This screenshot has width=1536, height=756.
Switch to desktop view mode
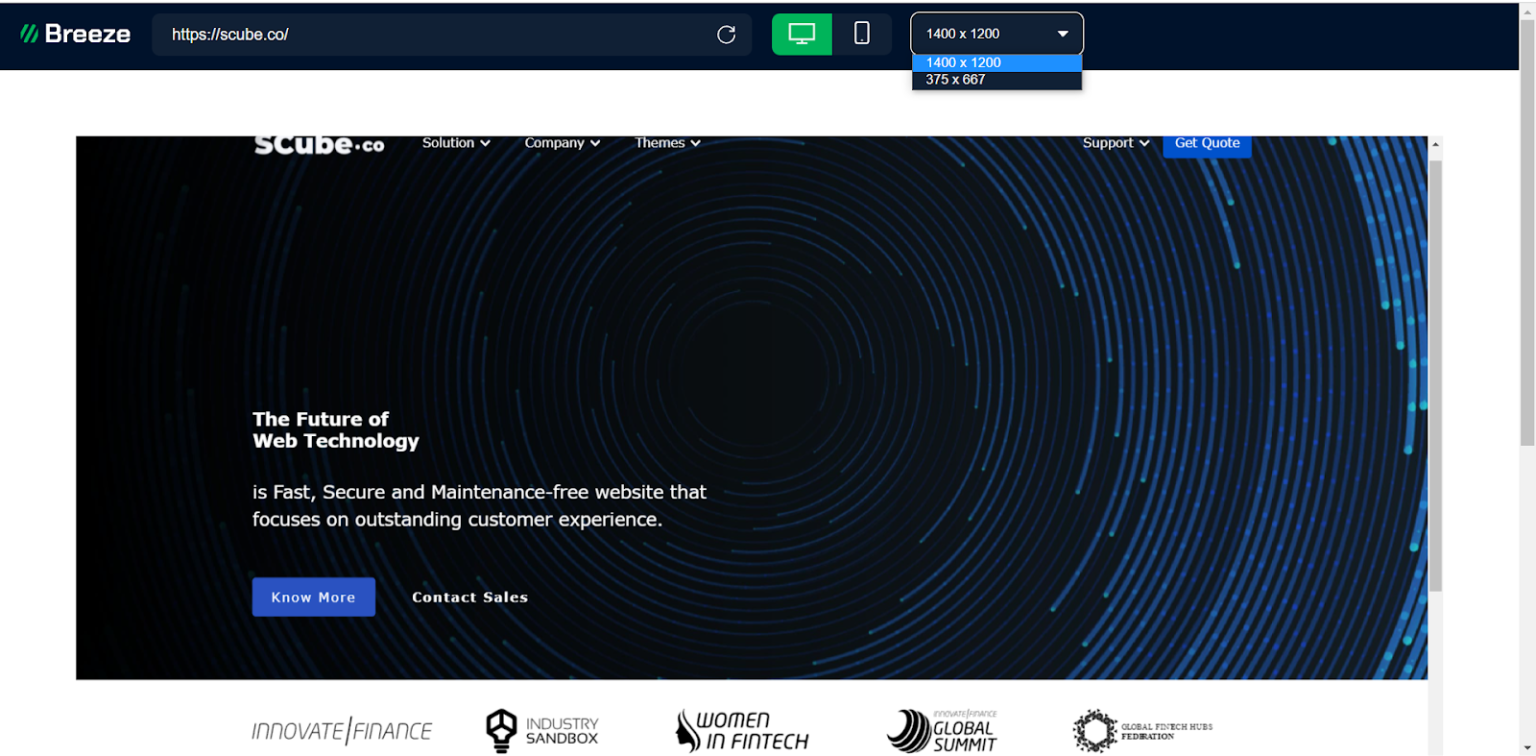click(802, 34)
